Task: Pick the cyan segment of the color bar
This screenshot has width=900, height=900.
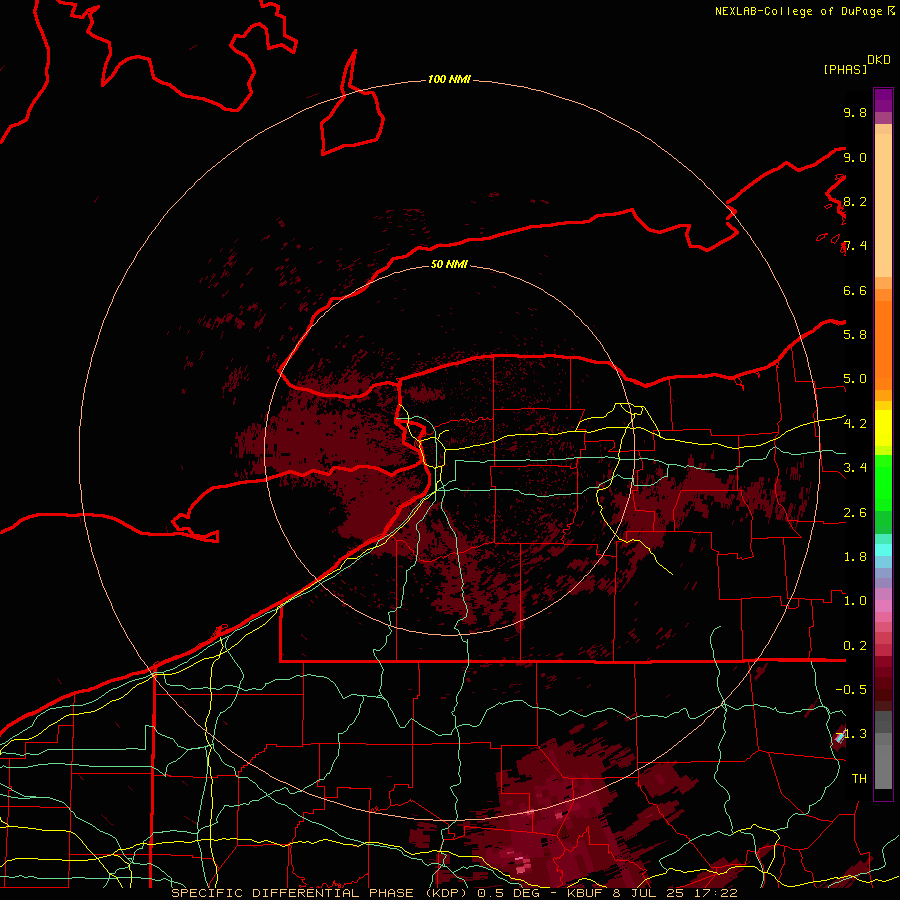Action: pyautogui.click(x=883, y=550)
